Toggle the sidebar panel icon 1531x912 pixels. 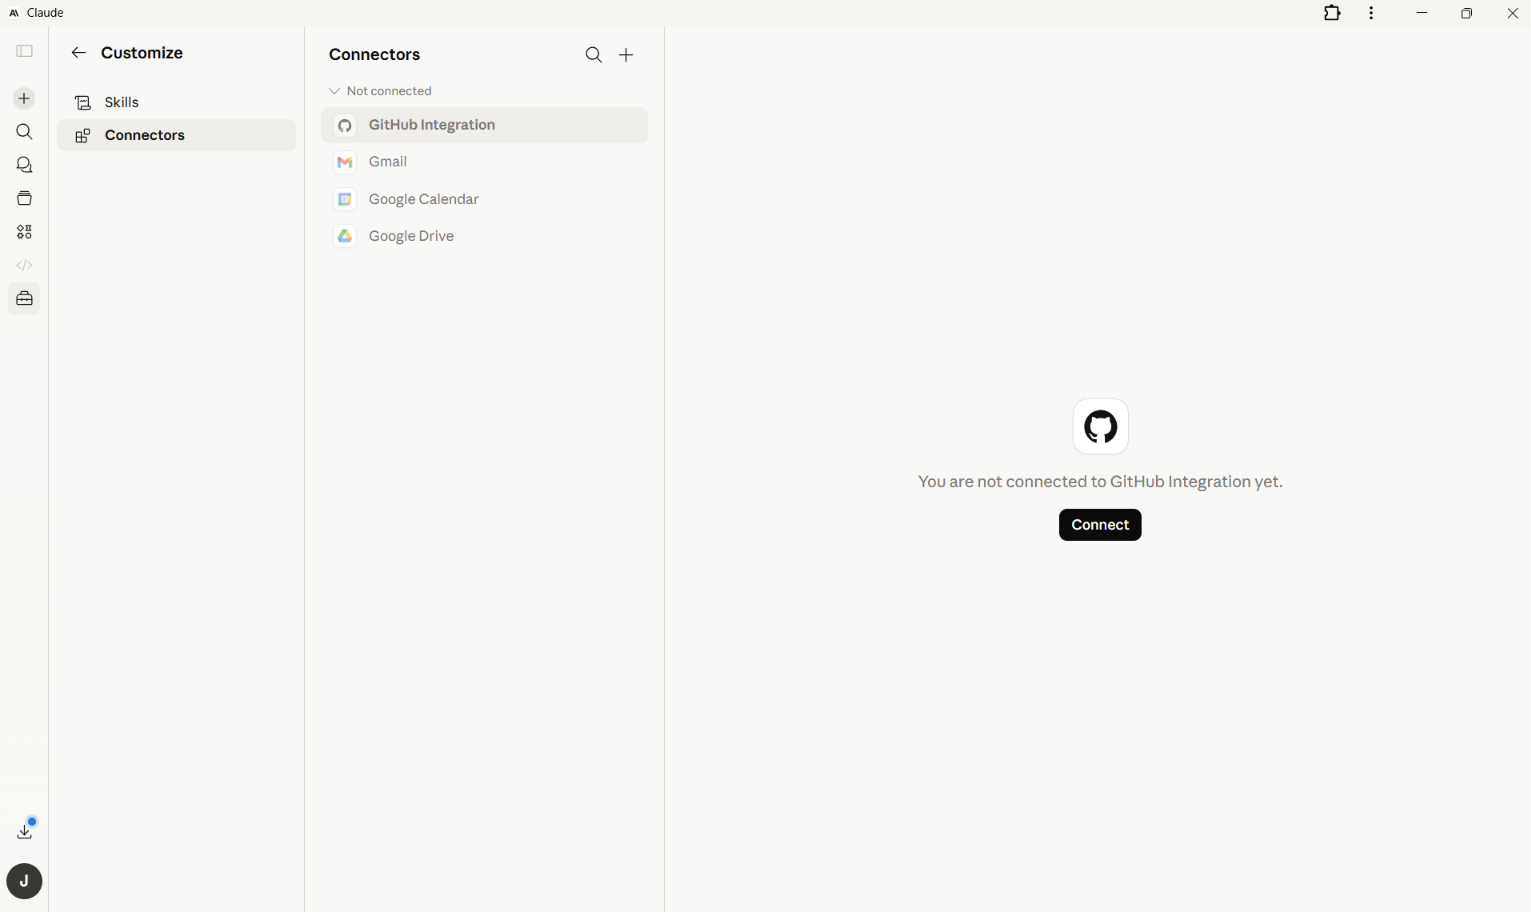click(x=25, y=51)
